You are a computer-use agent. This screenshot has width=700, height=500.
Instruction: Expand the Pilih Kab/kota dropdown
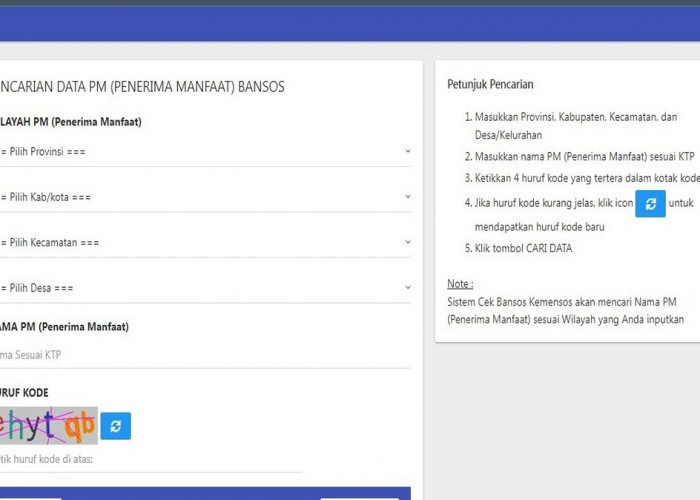tap(205, 197)
